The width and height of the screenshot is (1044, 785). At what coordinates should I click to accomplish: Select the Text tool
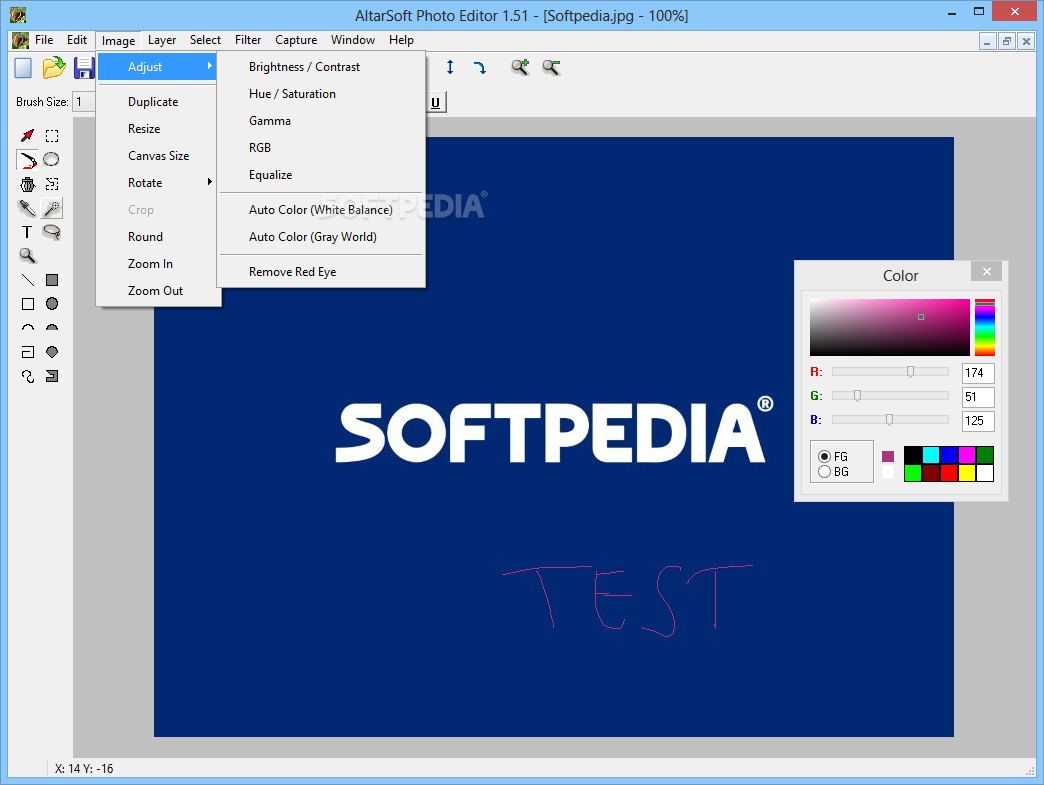(27, 232)
